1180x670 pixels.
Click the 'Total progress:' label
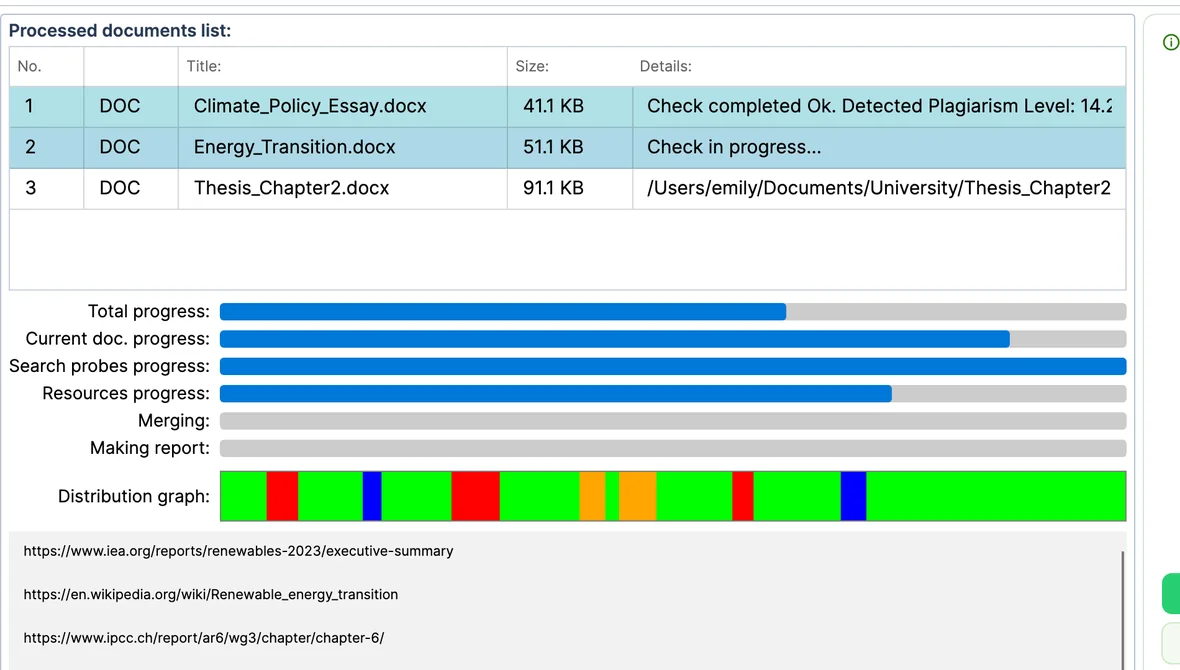point(149,312)
